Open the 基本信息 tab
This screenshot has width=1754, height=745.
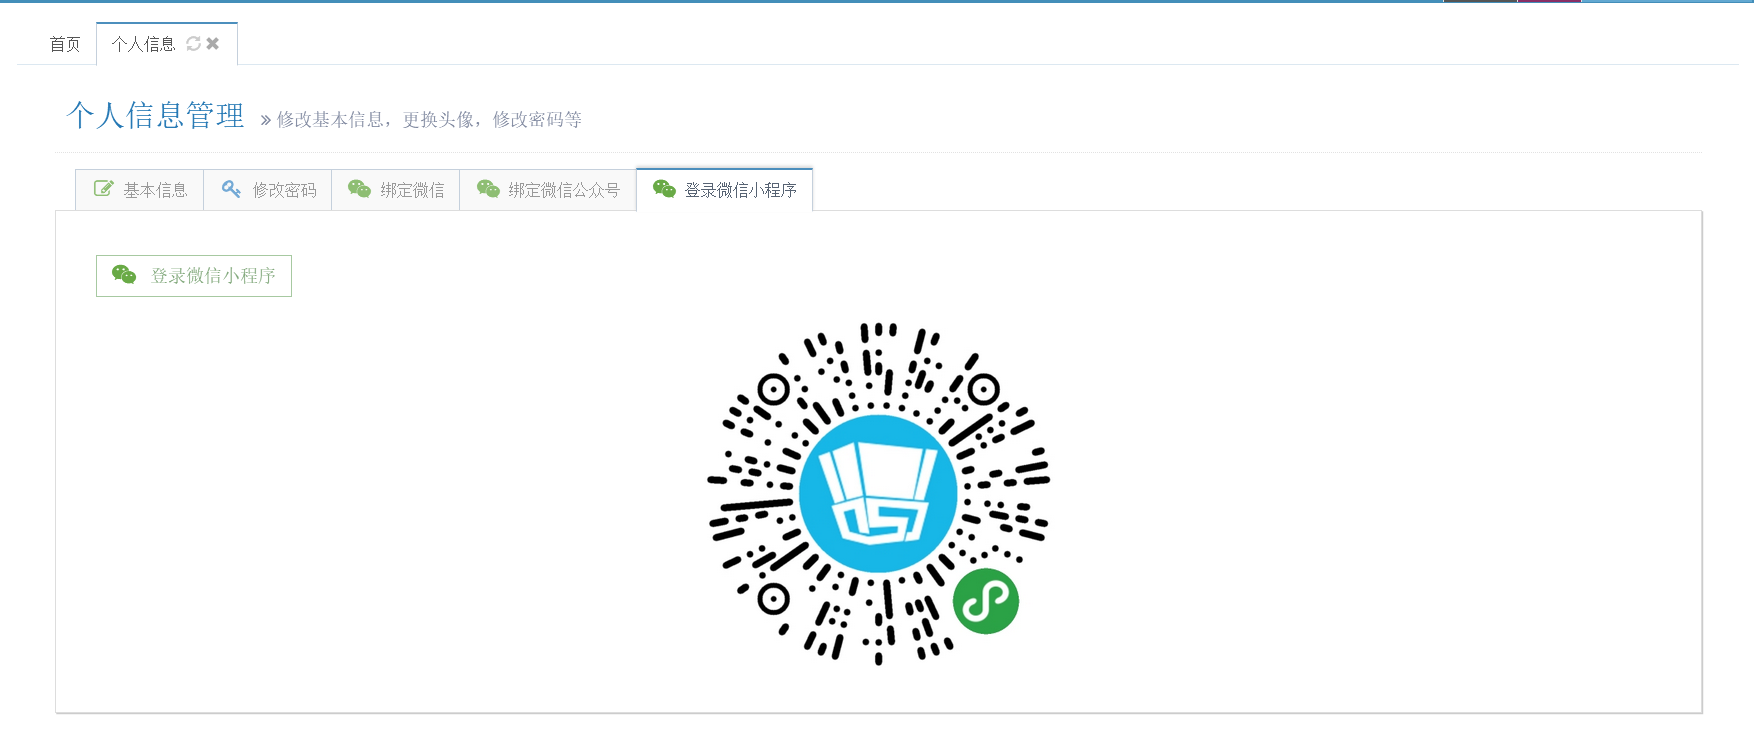click(x=140, y=190)
